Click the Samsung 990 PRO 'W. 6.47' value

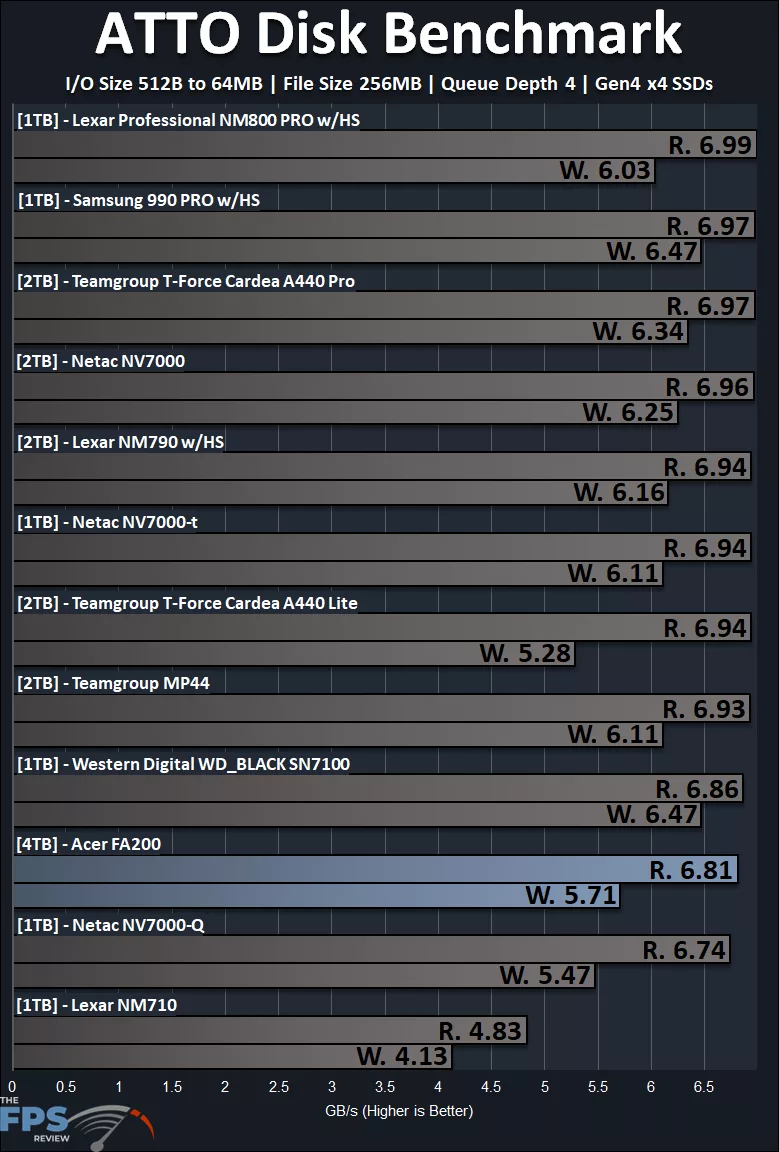coord(652,251)
